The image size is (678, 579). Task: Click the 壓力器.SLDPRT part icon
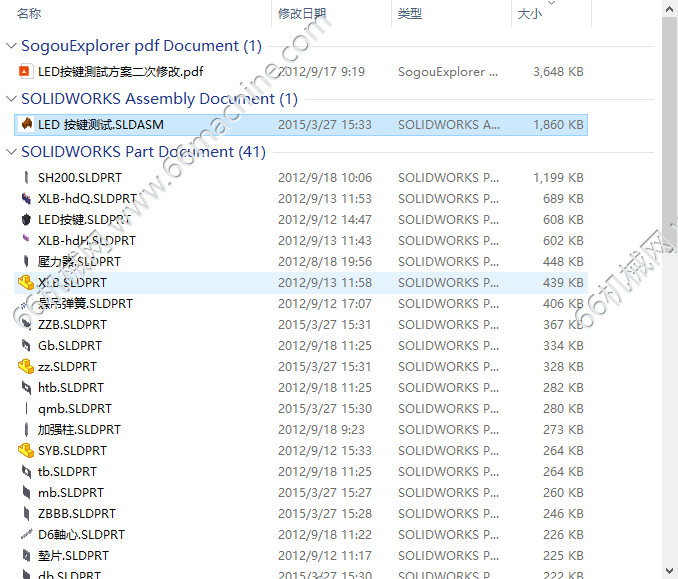pos(26,261)
